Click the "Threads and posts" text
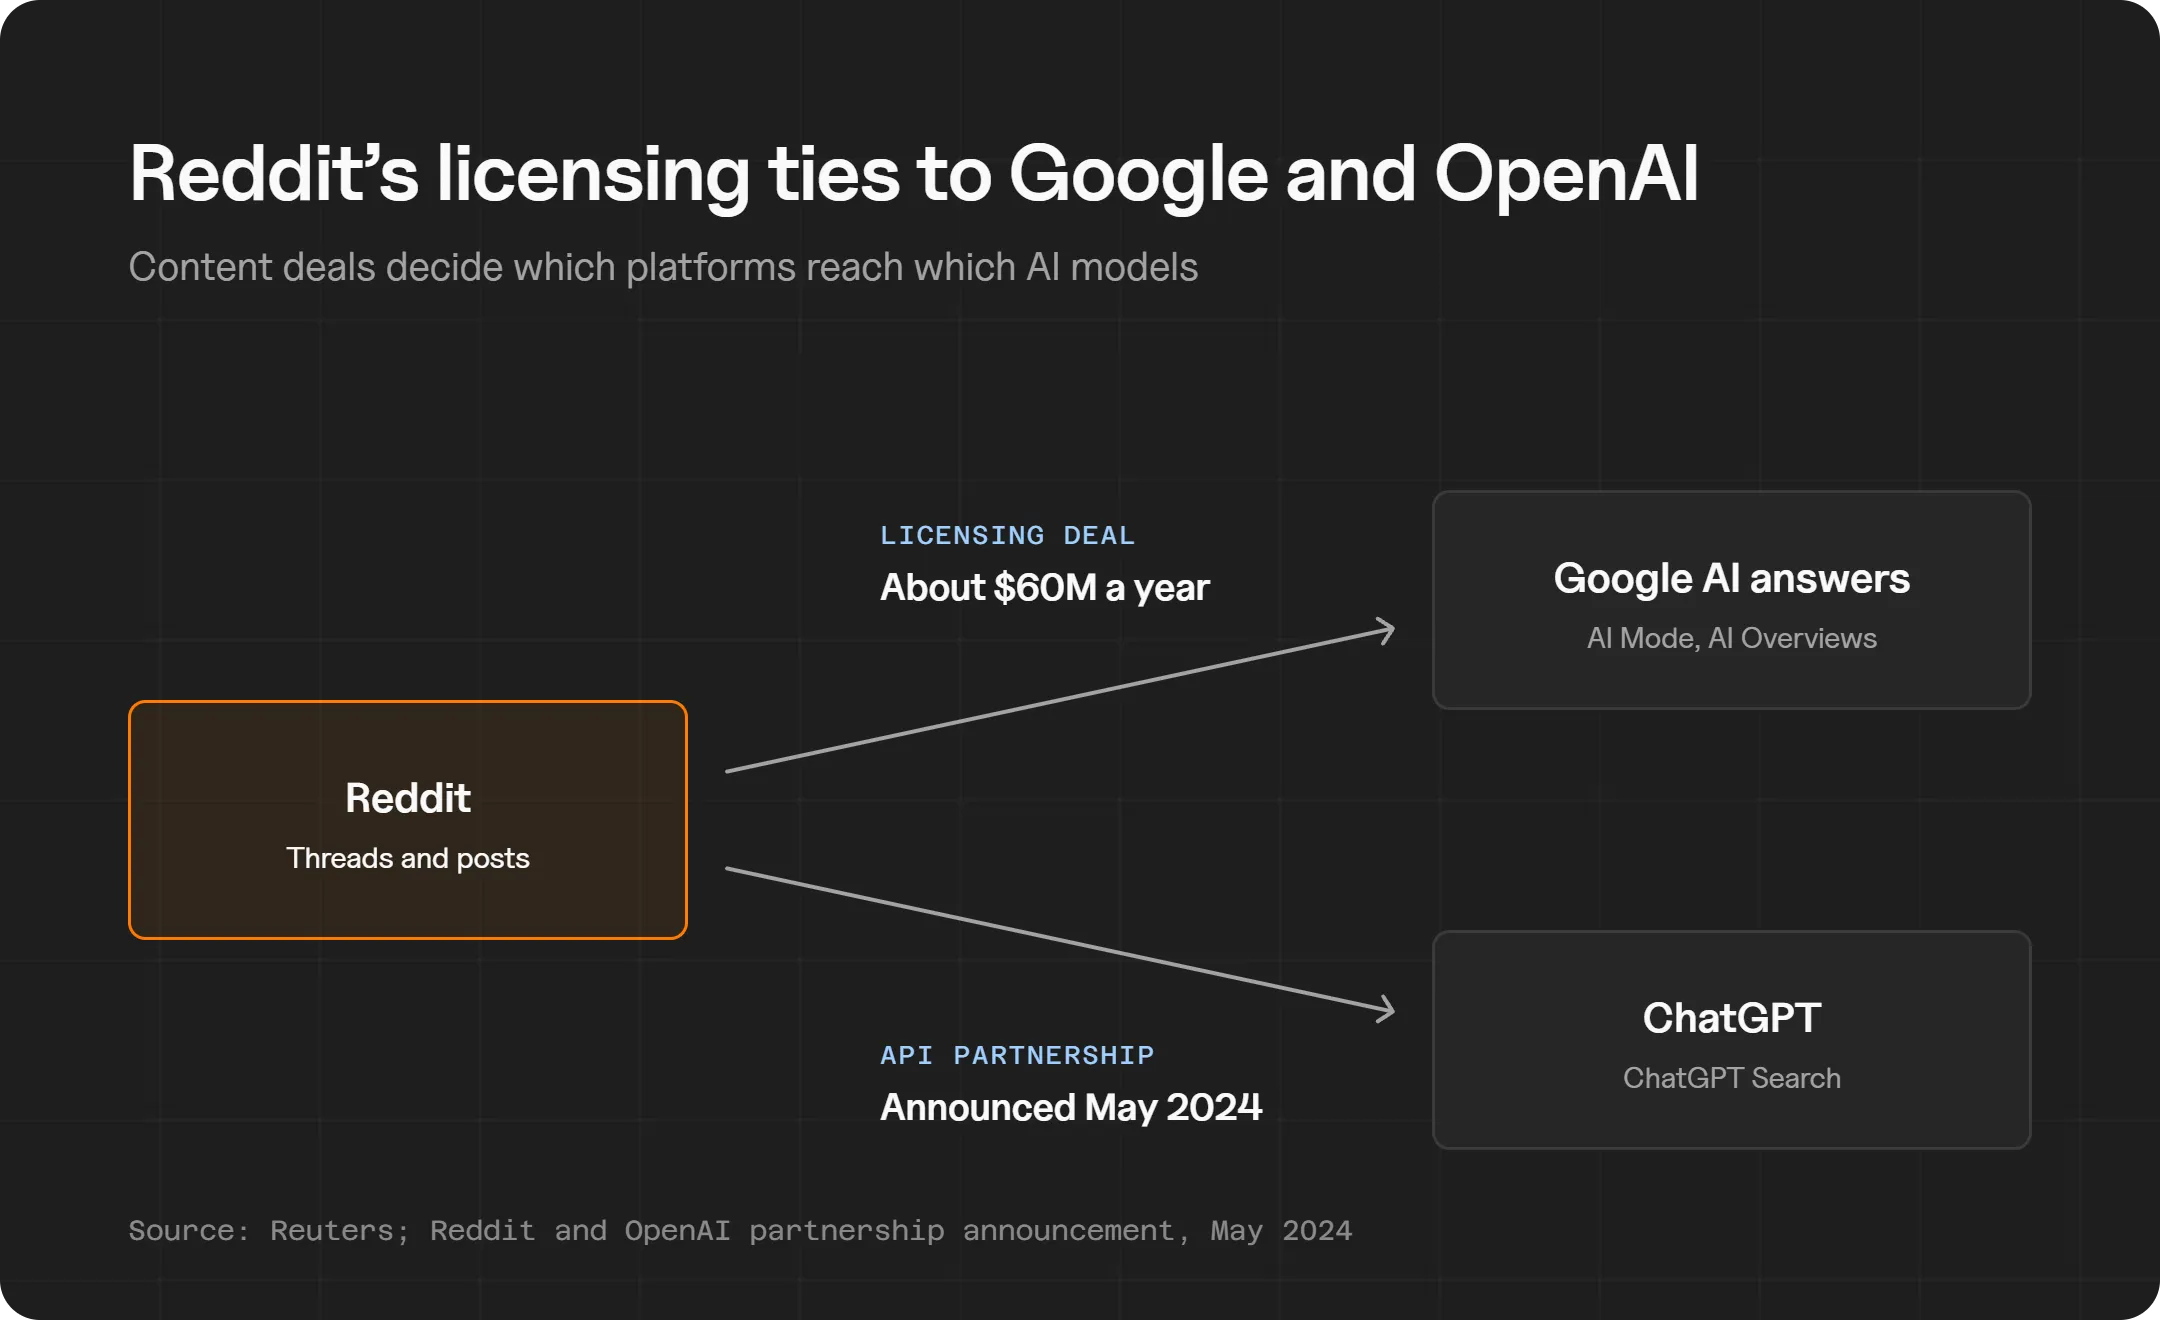Image resolution: width=2160 pixels, height=1320 pixels. (x=408, y=858)
